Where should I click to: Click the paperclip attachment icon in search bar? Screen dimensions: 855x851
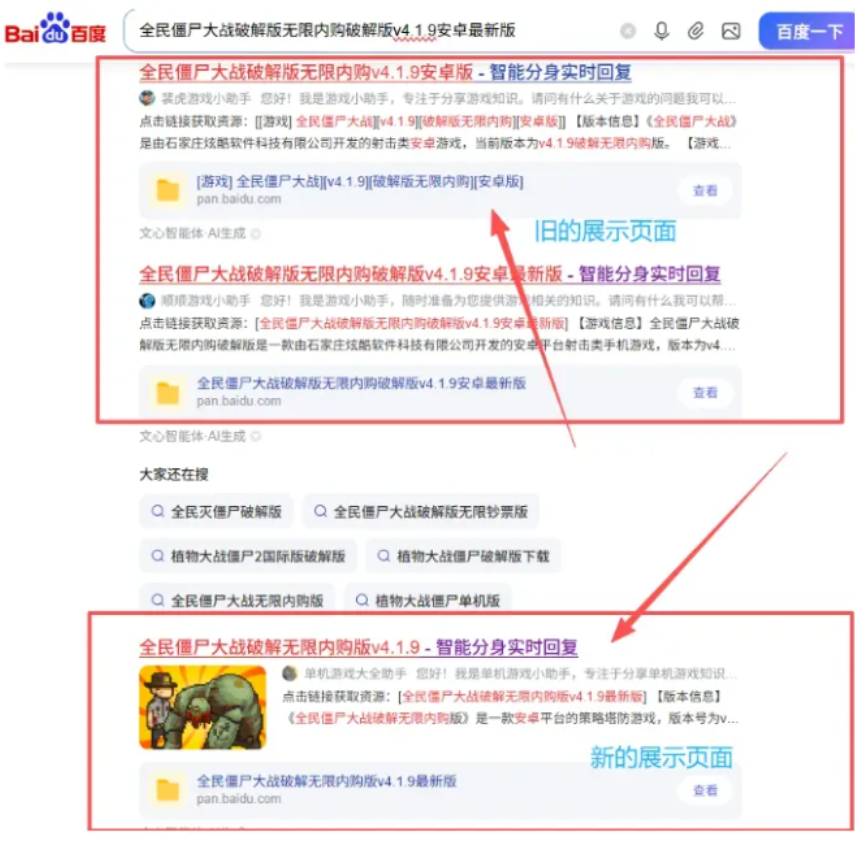tap(694, 31)
